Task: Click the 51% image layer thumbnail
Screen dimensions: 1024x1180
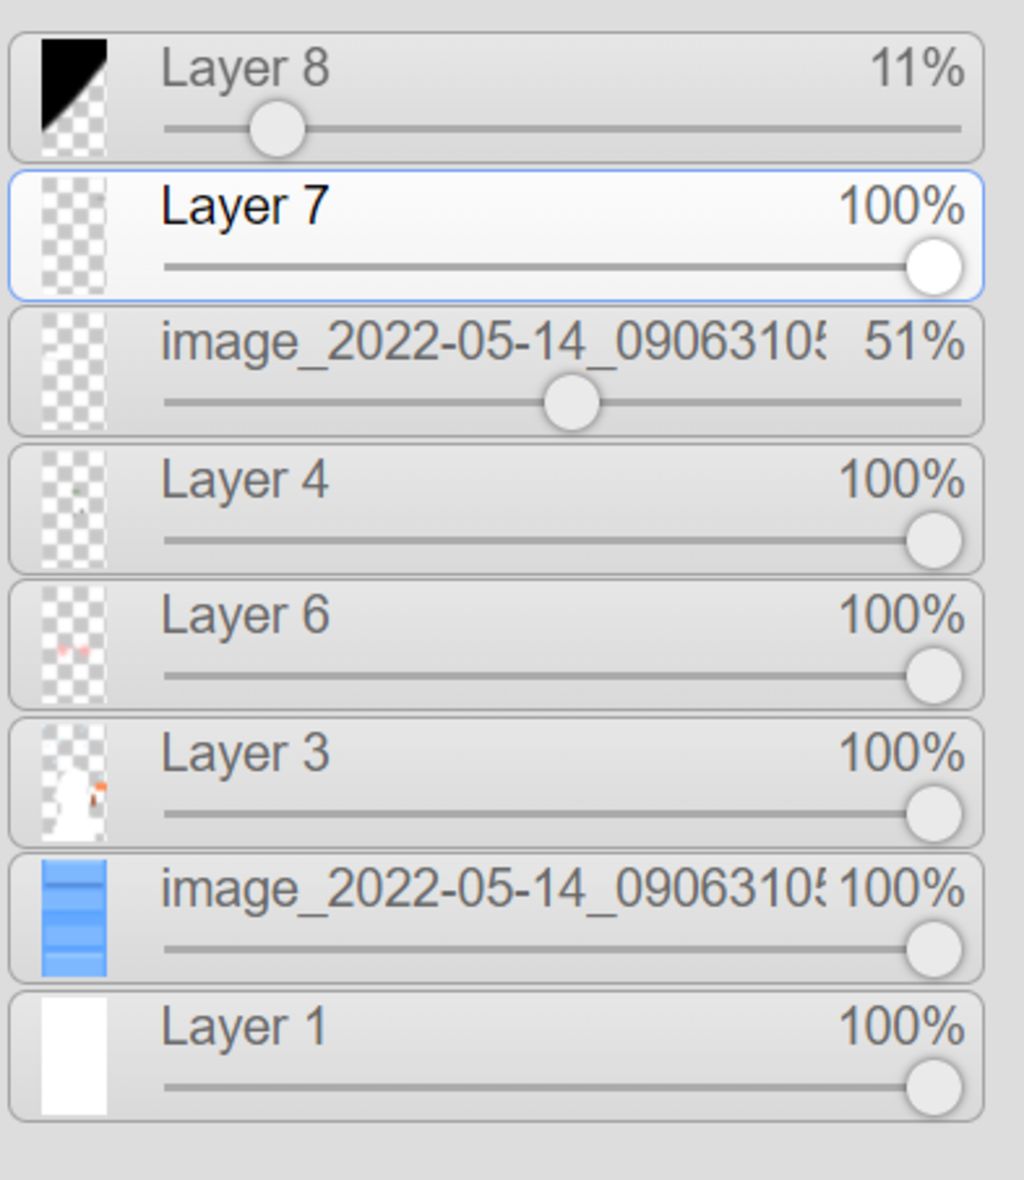Action: pos(74,372)
